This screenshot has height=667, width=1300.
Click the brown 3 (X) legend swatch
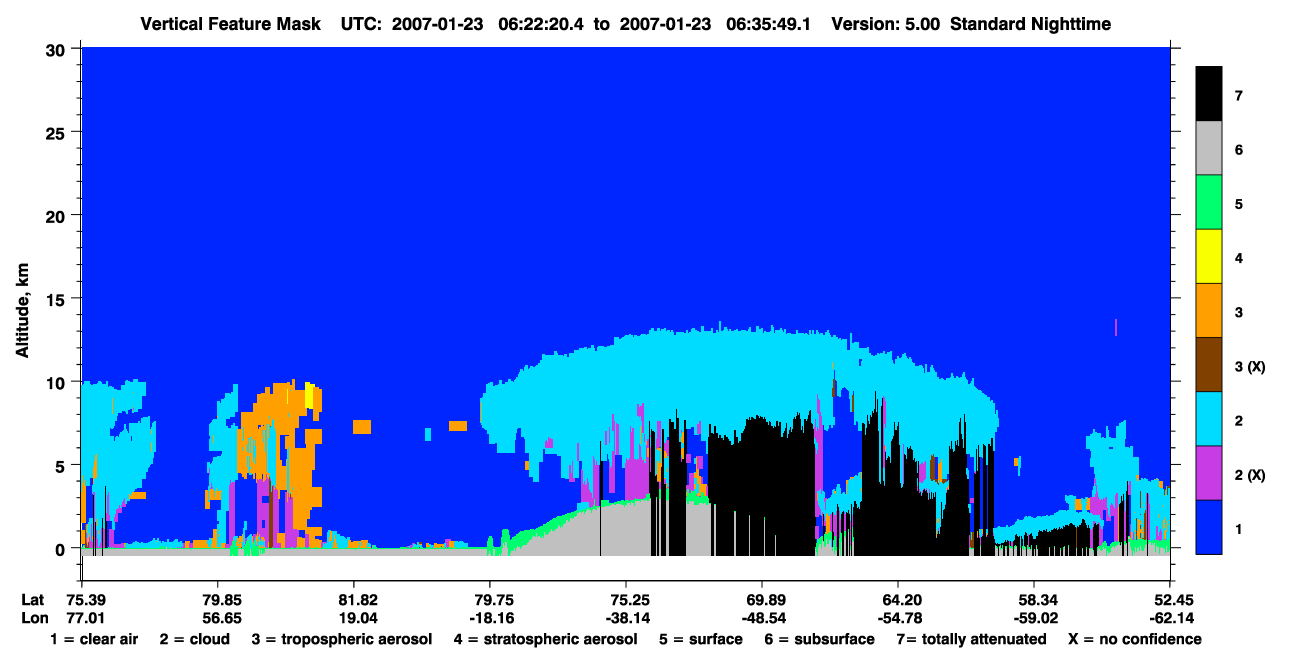(1209, 364)
